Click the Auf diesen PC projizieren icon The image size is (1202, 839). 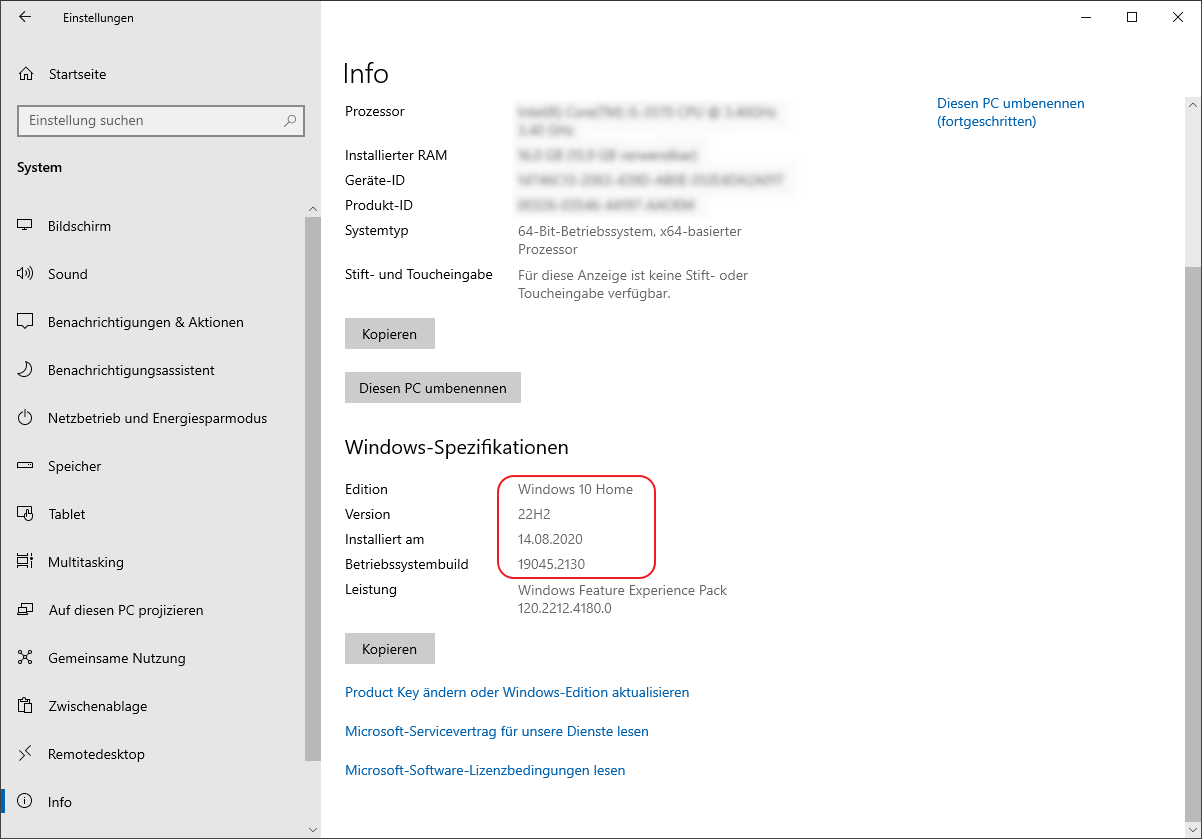coord(26,610)
